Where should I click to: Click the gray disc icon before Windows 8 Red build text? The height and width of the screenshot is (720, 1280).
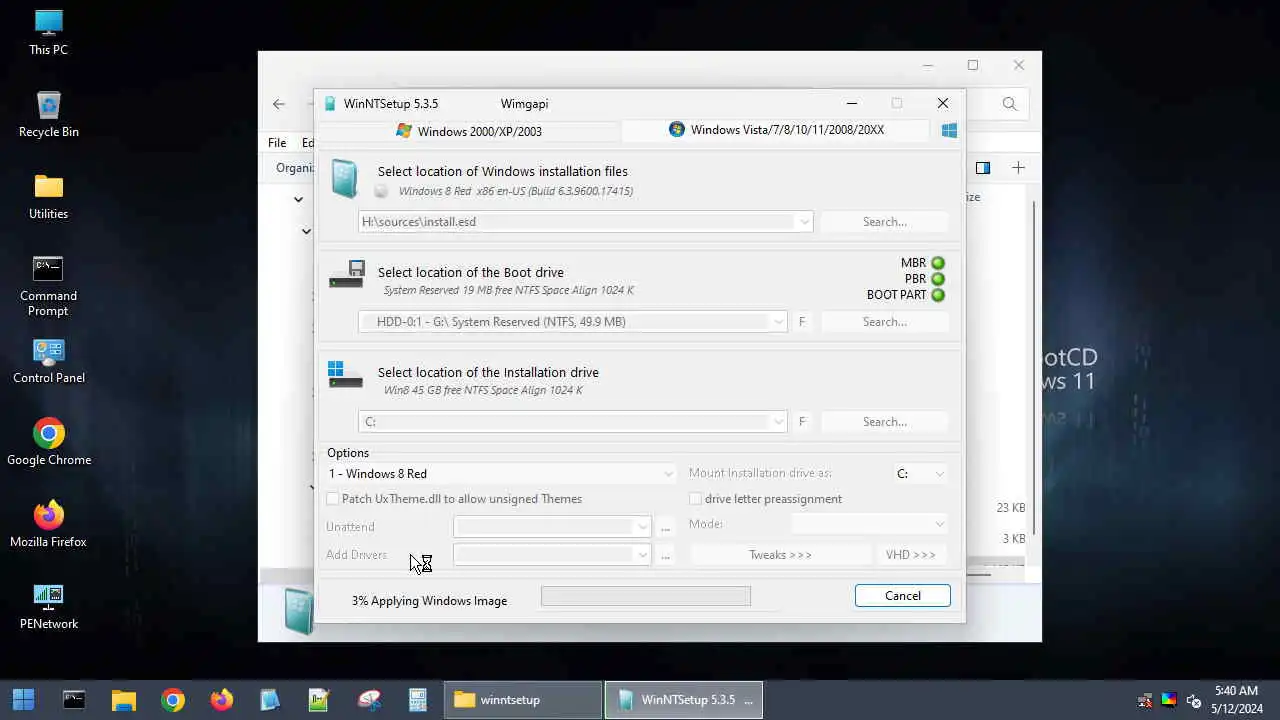381,191
